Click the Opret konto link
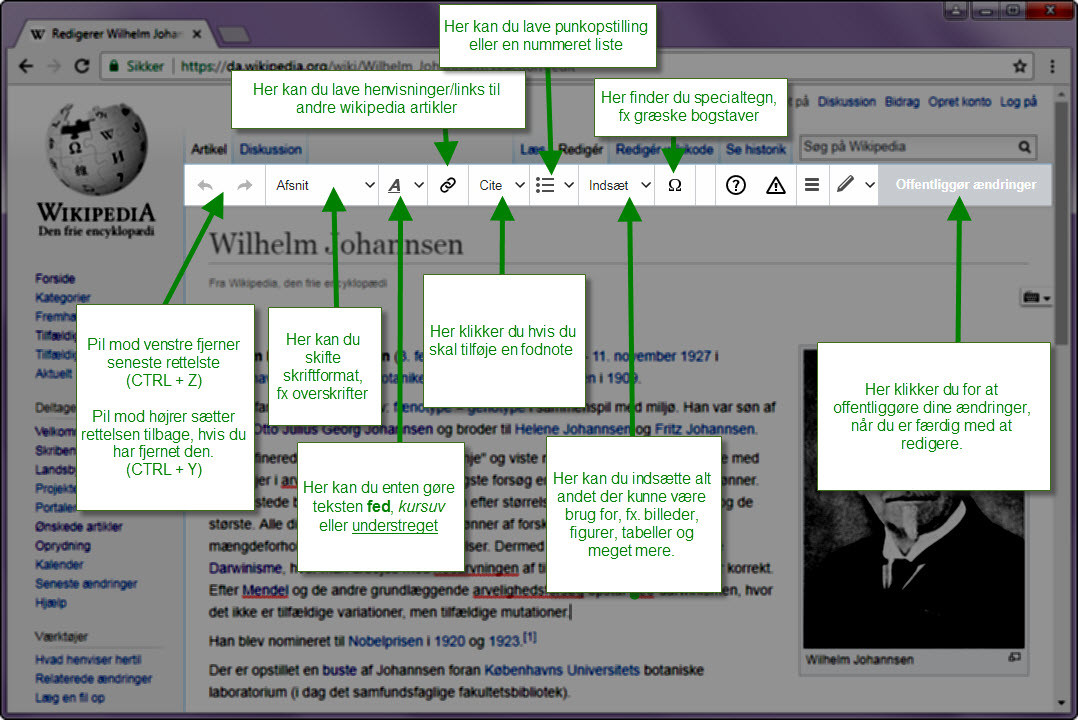 (x=960, y=102)
